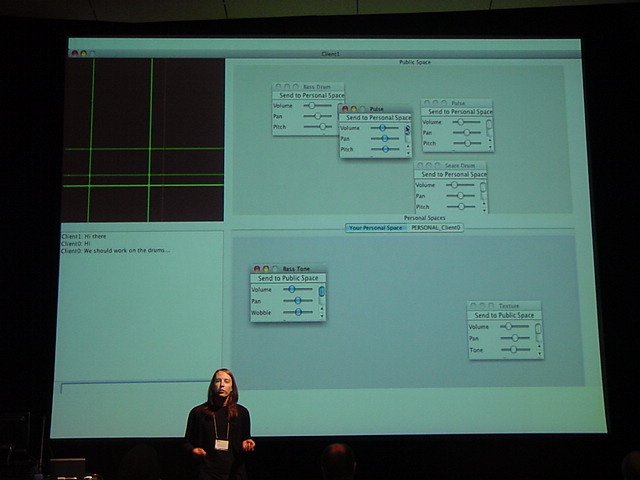Click the Texture window title bar
Screen dimensions: 640x480
click(x=505, y=306)
